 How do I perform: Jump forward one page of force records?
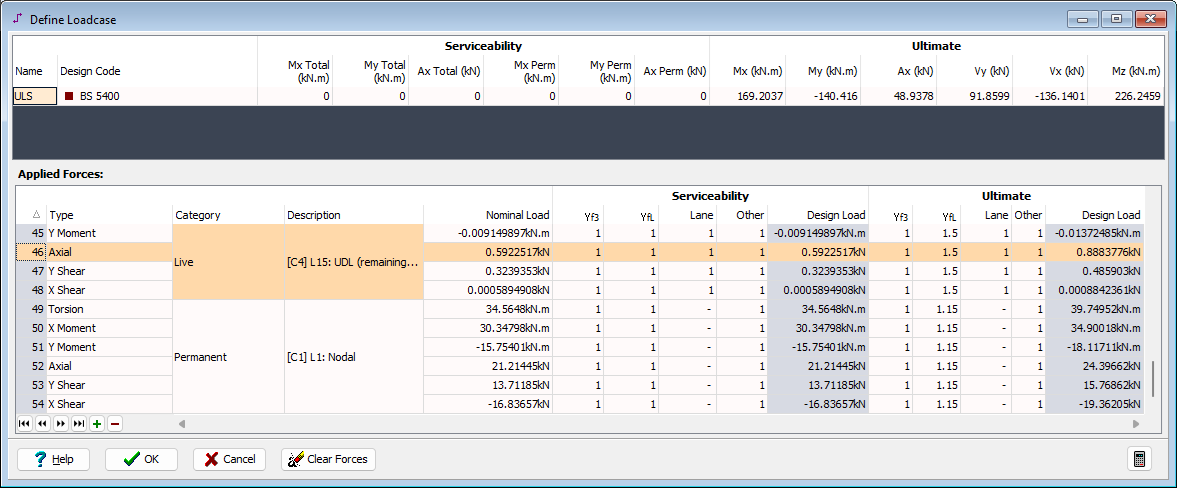(x=61, y=424)
